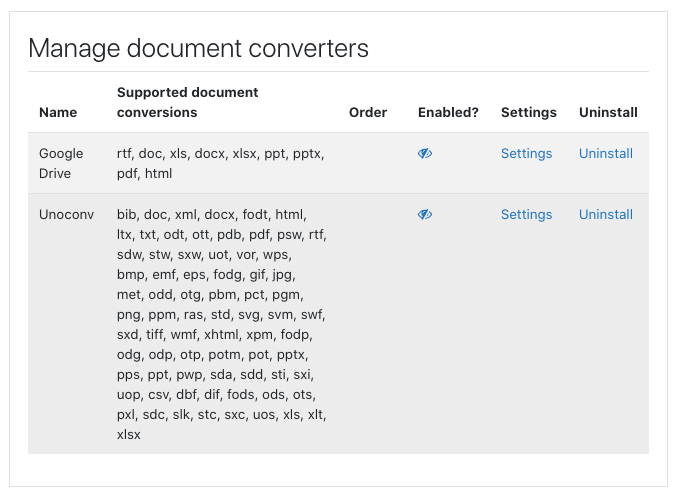Click the final 'xlsx' entry in Unoconv formats
The image size is (681, 500).
tap(129, 434)
